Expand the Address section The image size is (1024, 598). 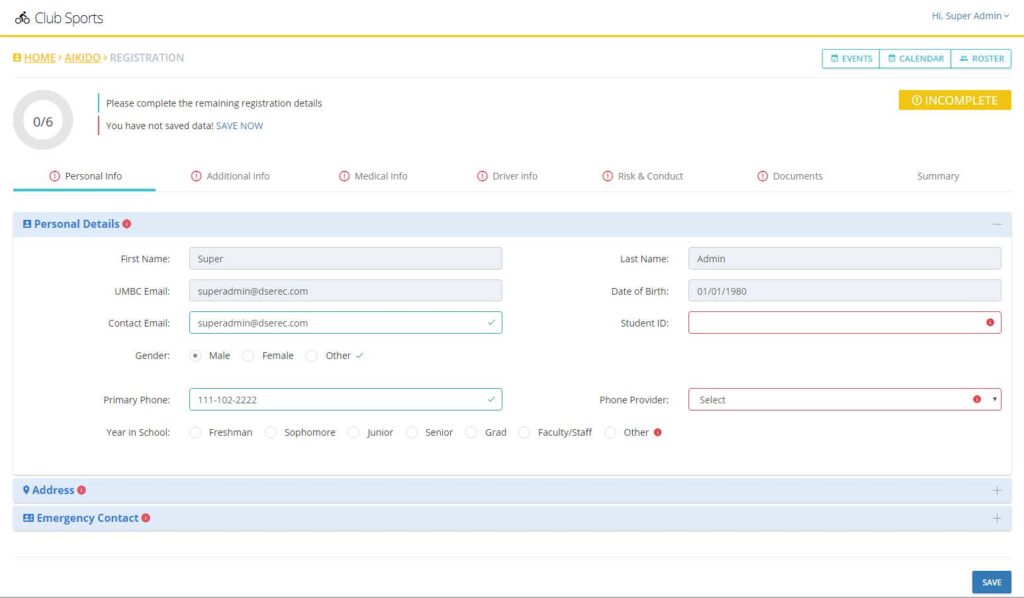coord(996,490)
